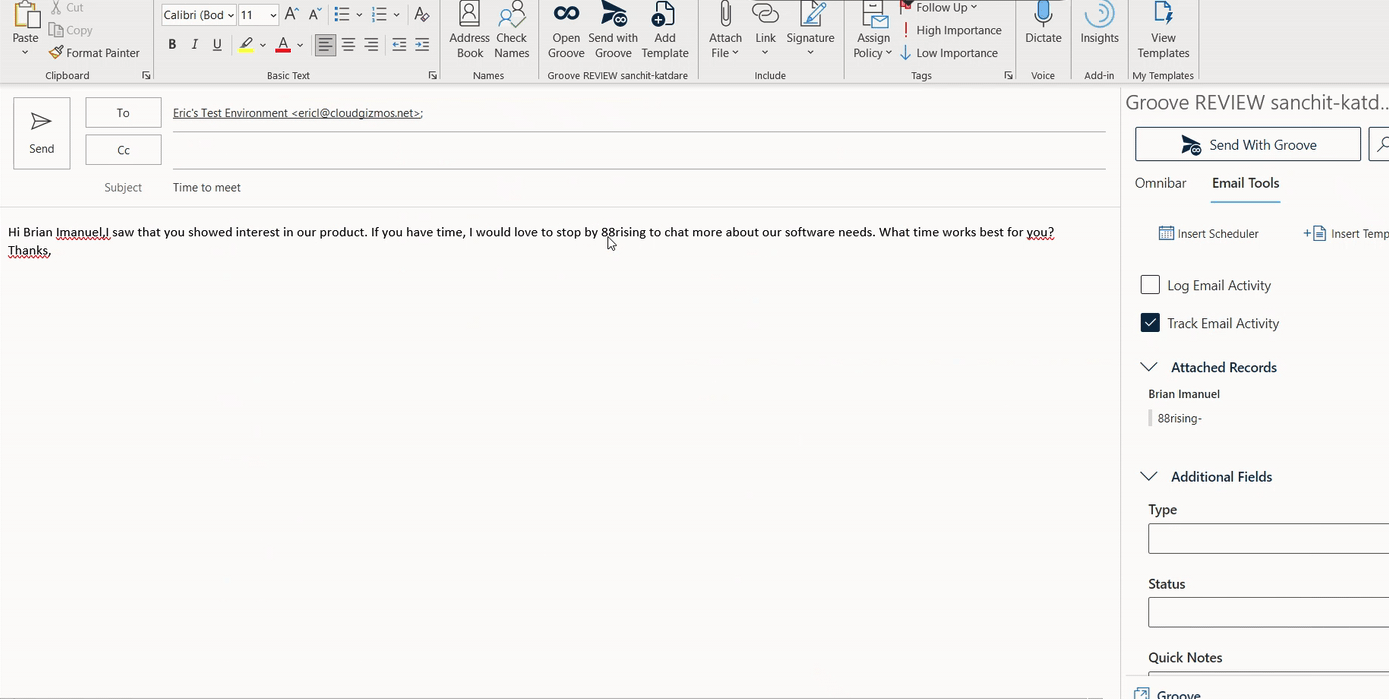1389x699 pixels.
Task: Align text right
Action: click(371, 44)
